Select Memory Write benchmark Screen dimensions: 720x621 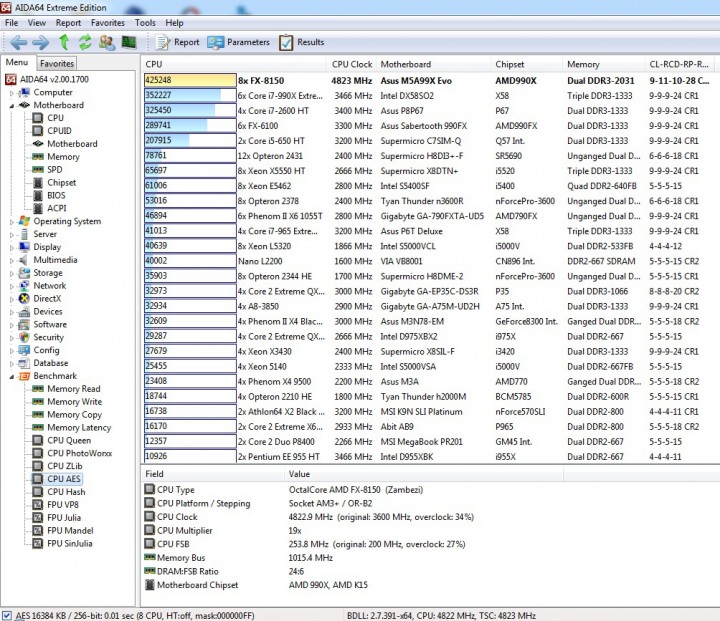(74, 401)
